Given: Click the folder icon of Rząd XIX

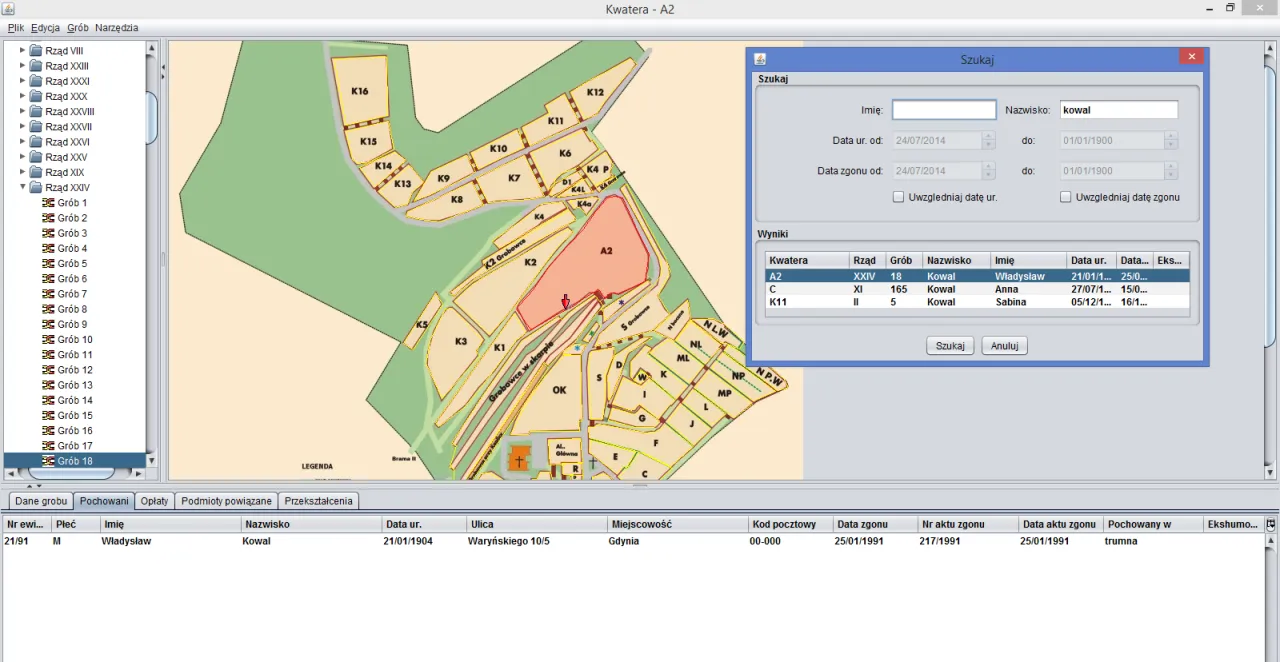Looking at the screenshot, I should pos(35,172).
